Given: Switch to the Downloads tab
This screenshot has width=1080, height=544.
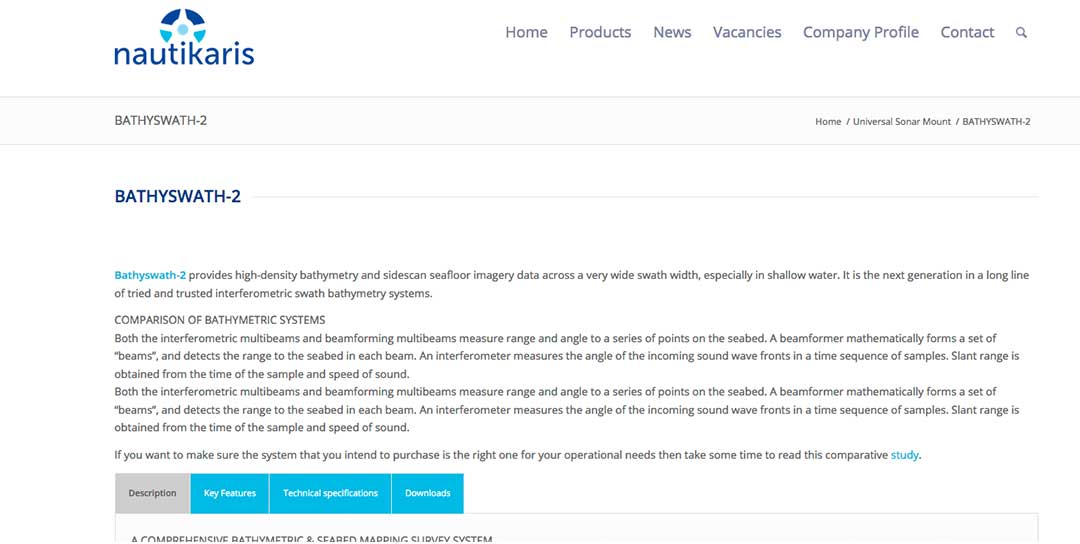Looking at the screenshot, I should [x=428, y=493].
